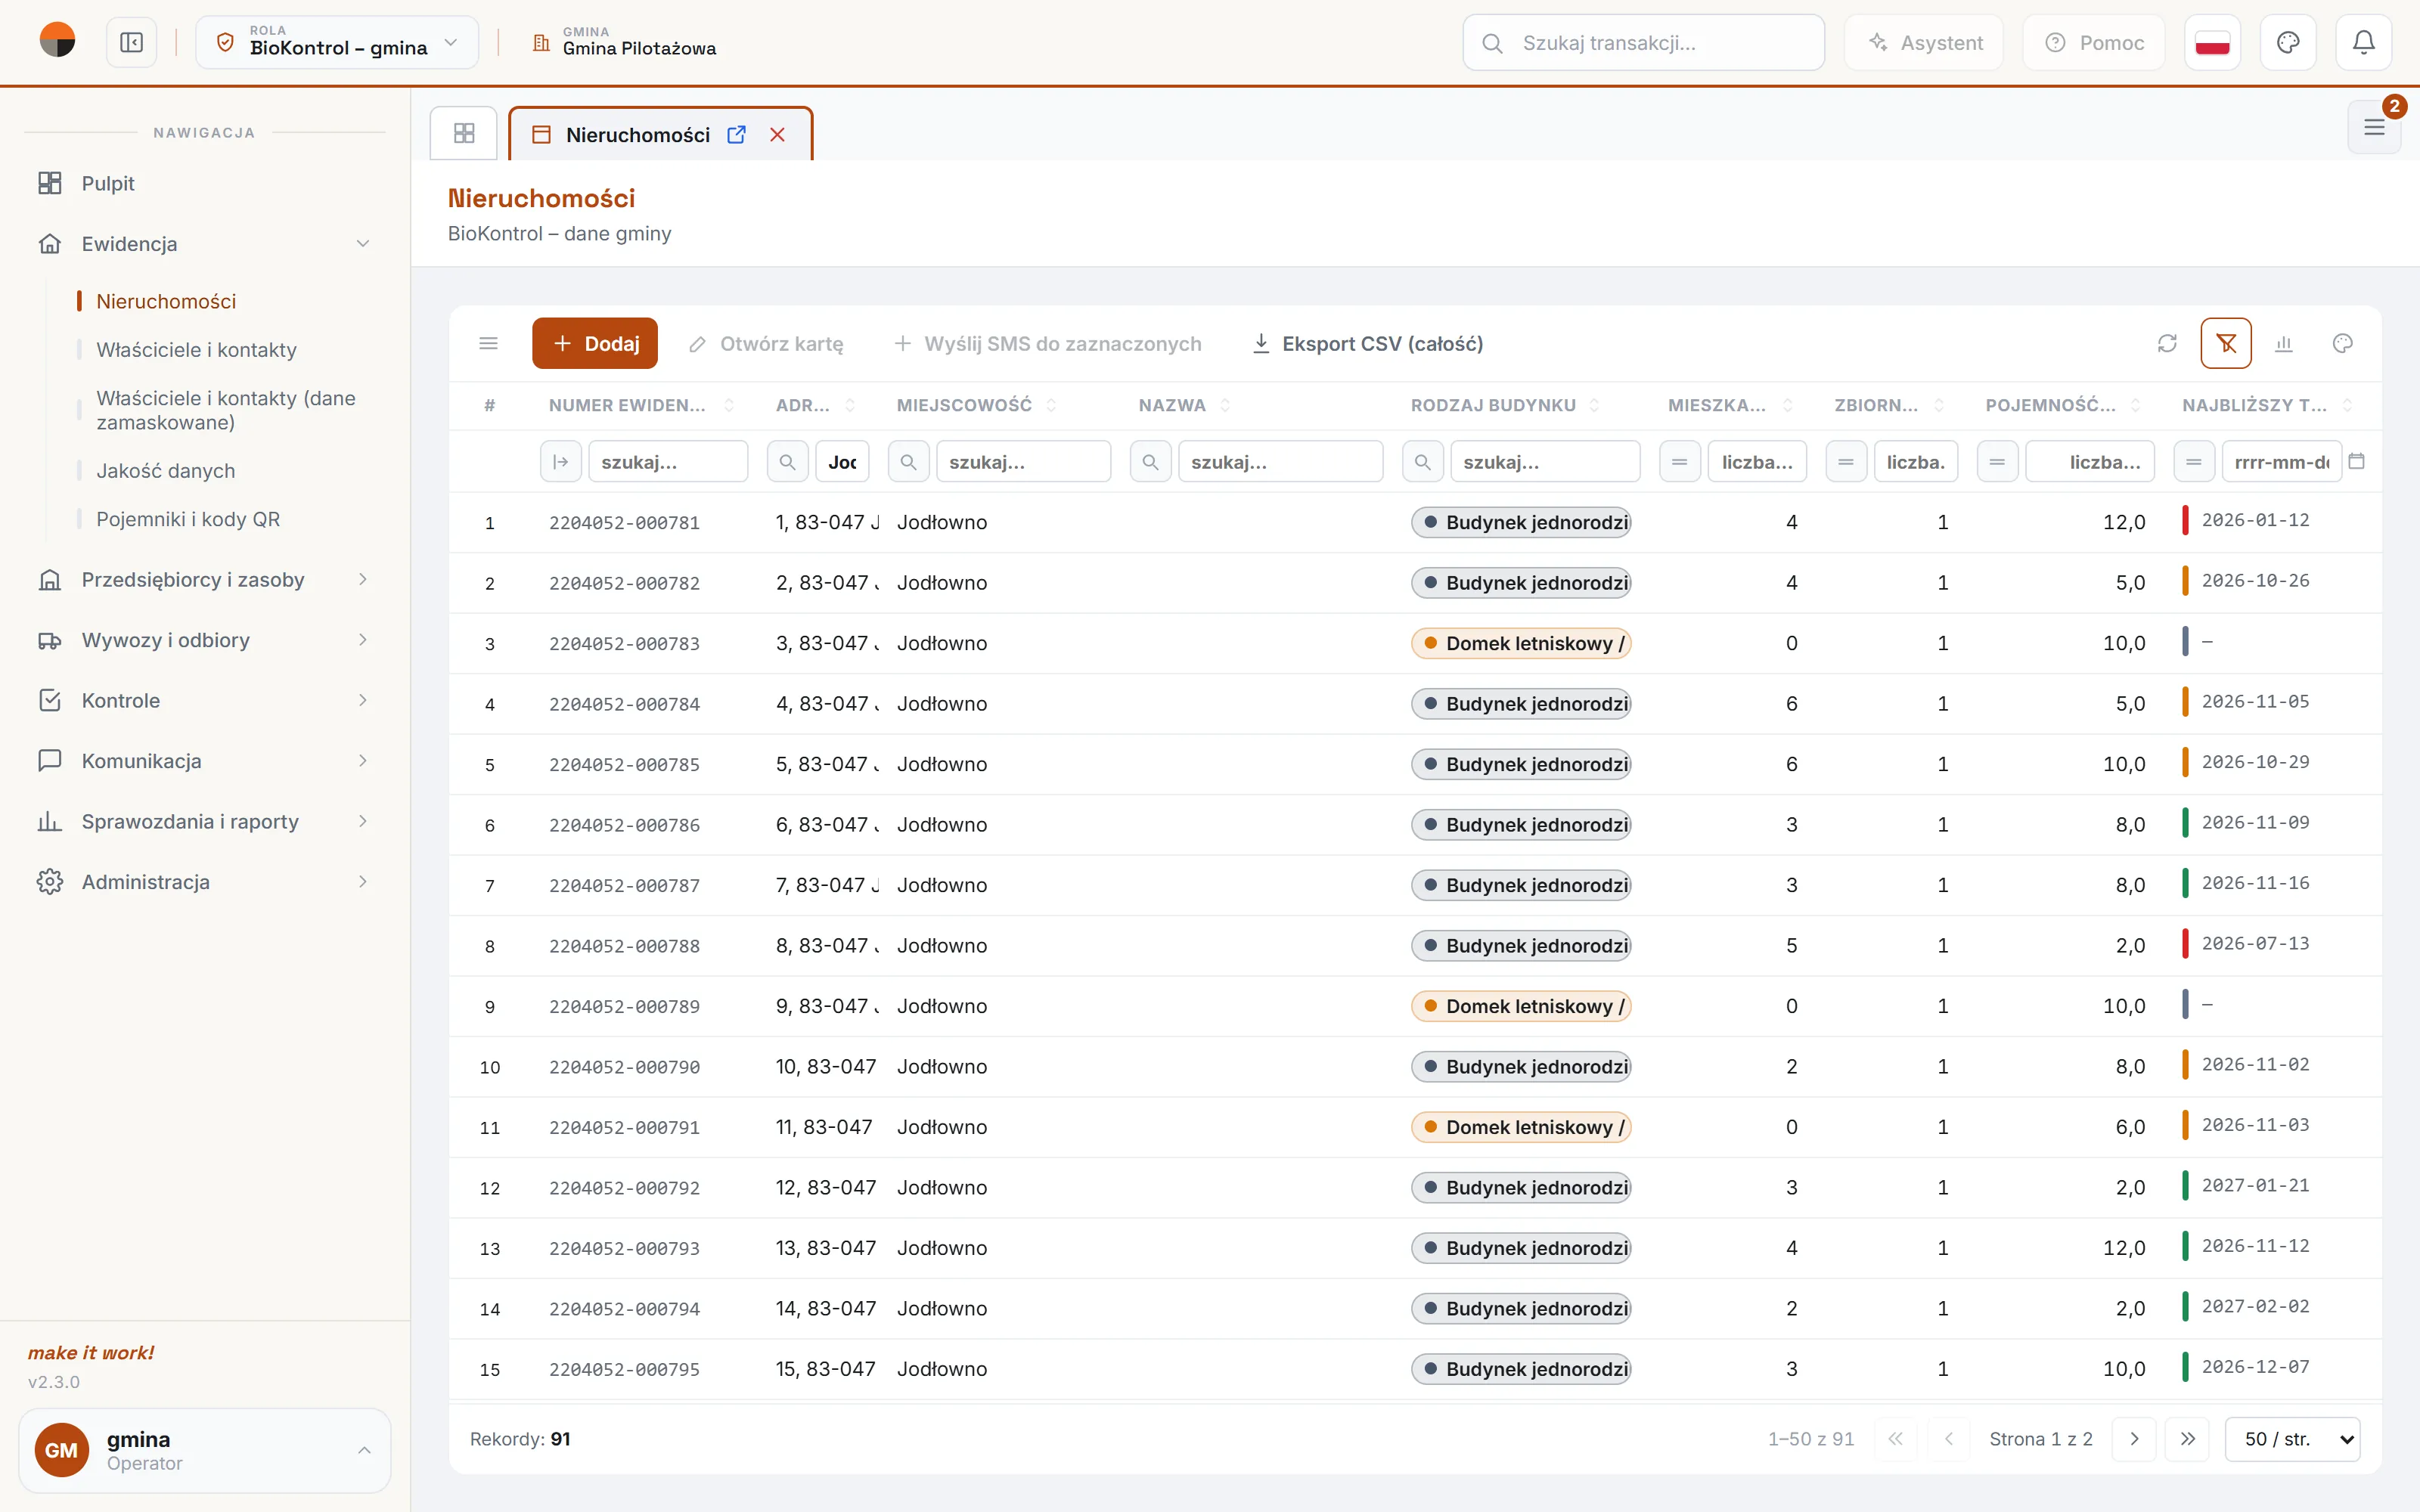2420x1512 pixels.
Task: Clear filters using the funnel icon
Action: 2226,344
